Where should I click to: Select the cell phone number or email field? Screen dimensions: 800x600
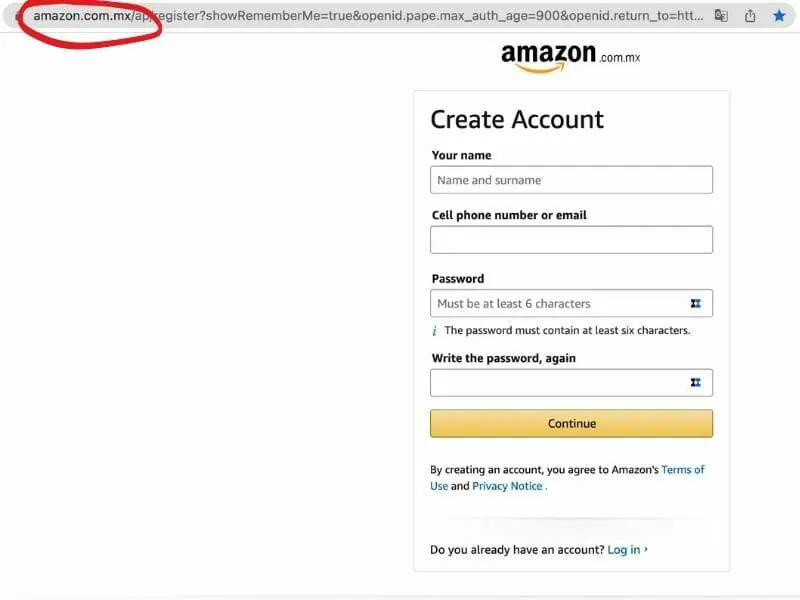pos(570,239)
